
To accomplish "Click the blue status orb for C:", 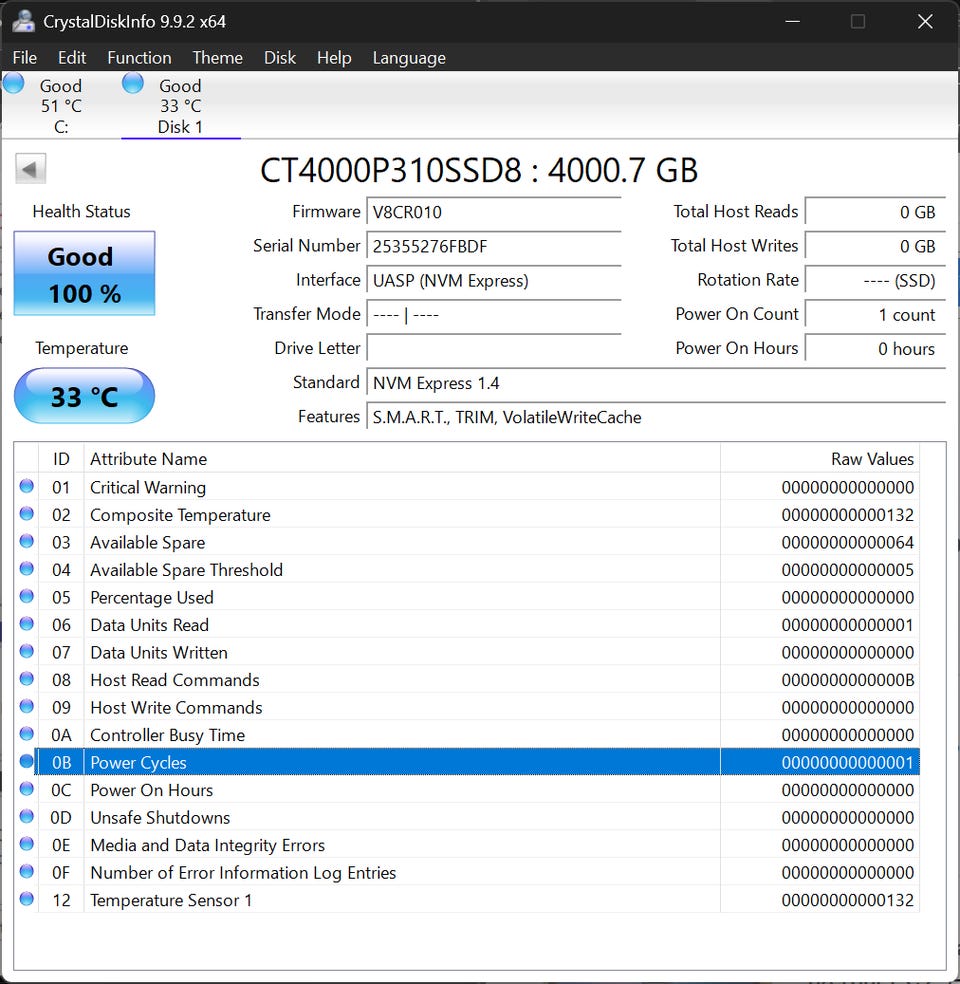I will tap(13, 83).
